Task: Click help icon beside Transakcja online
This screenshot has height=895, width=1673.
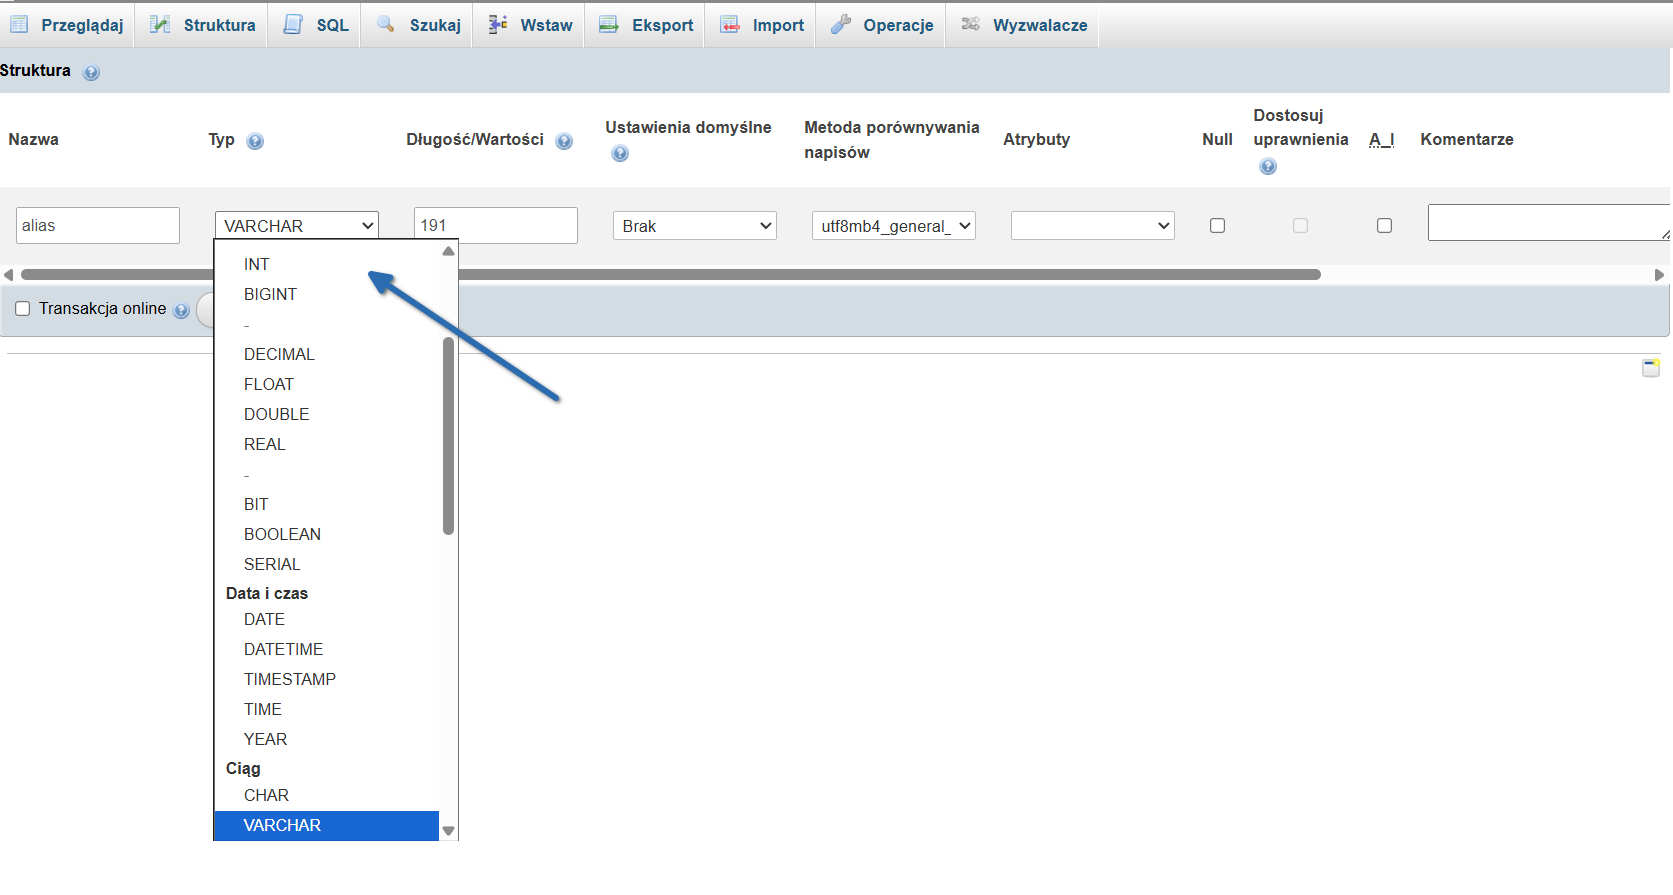Action: pyautogui.click(x=181, y=310)
